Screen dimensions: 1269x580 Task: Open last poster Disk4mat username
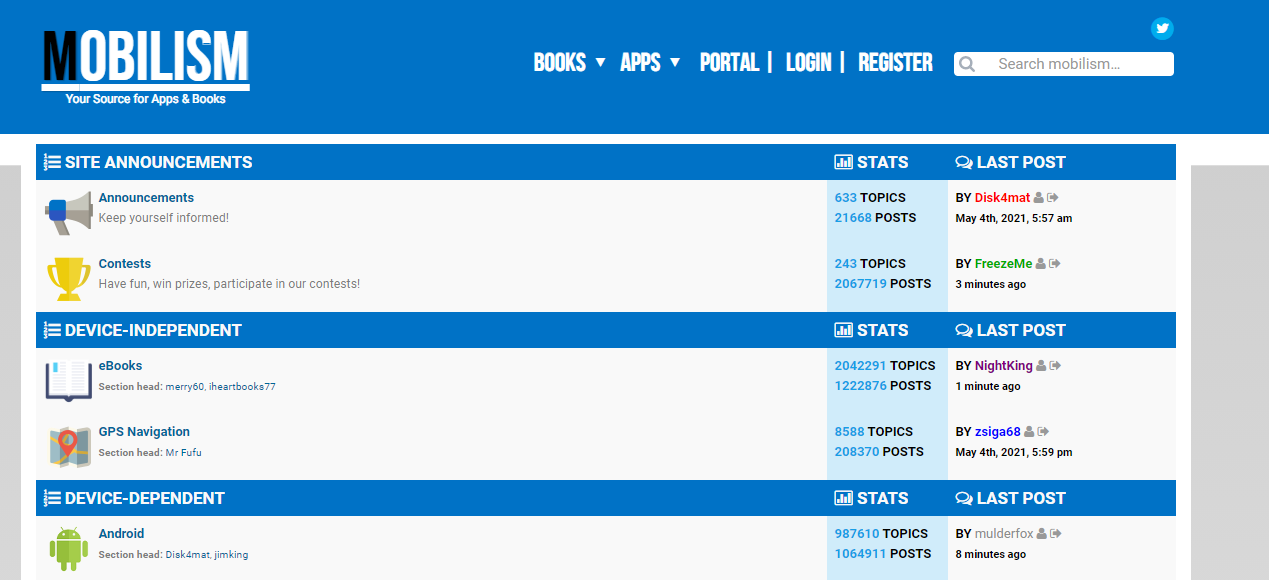tap(1002, 198)
